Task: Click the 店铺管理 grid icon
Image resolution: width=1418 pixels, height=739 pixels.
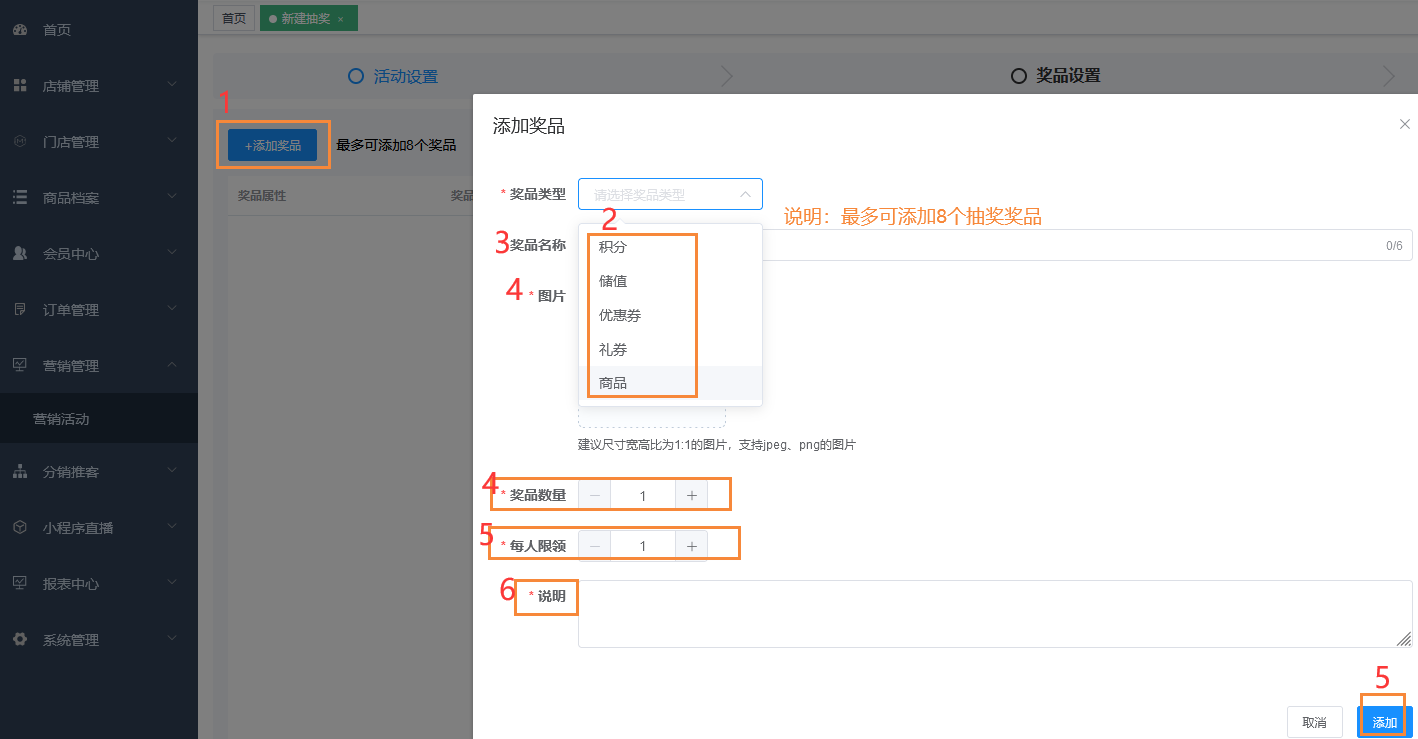Action: (x=20, y=86)
